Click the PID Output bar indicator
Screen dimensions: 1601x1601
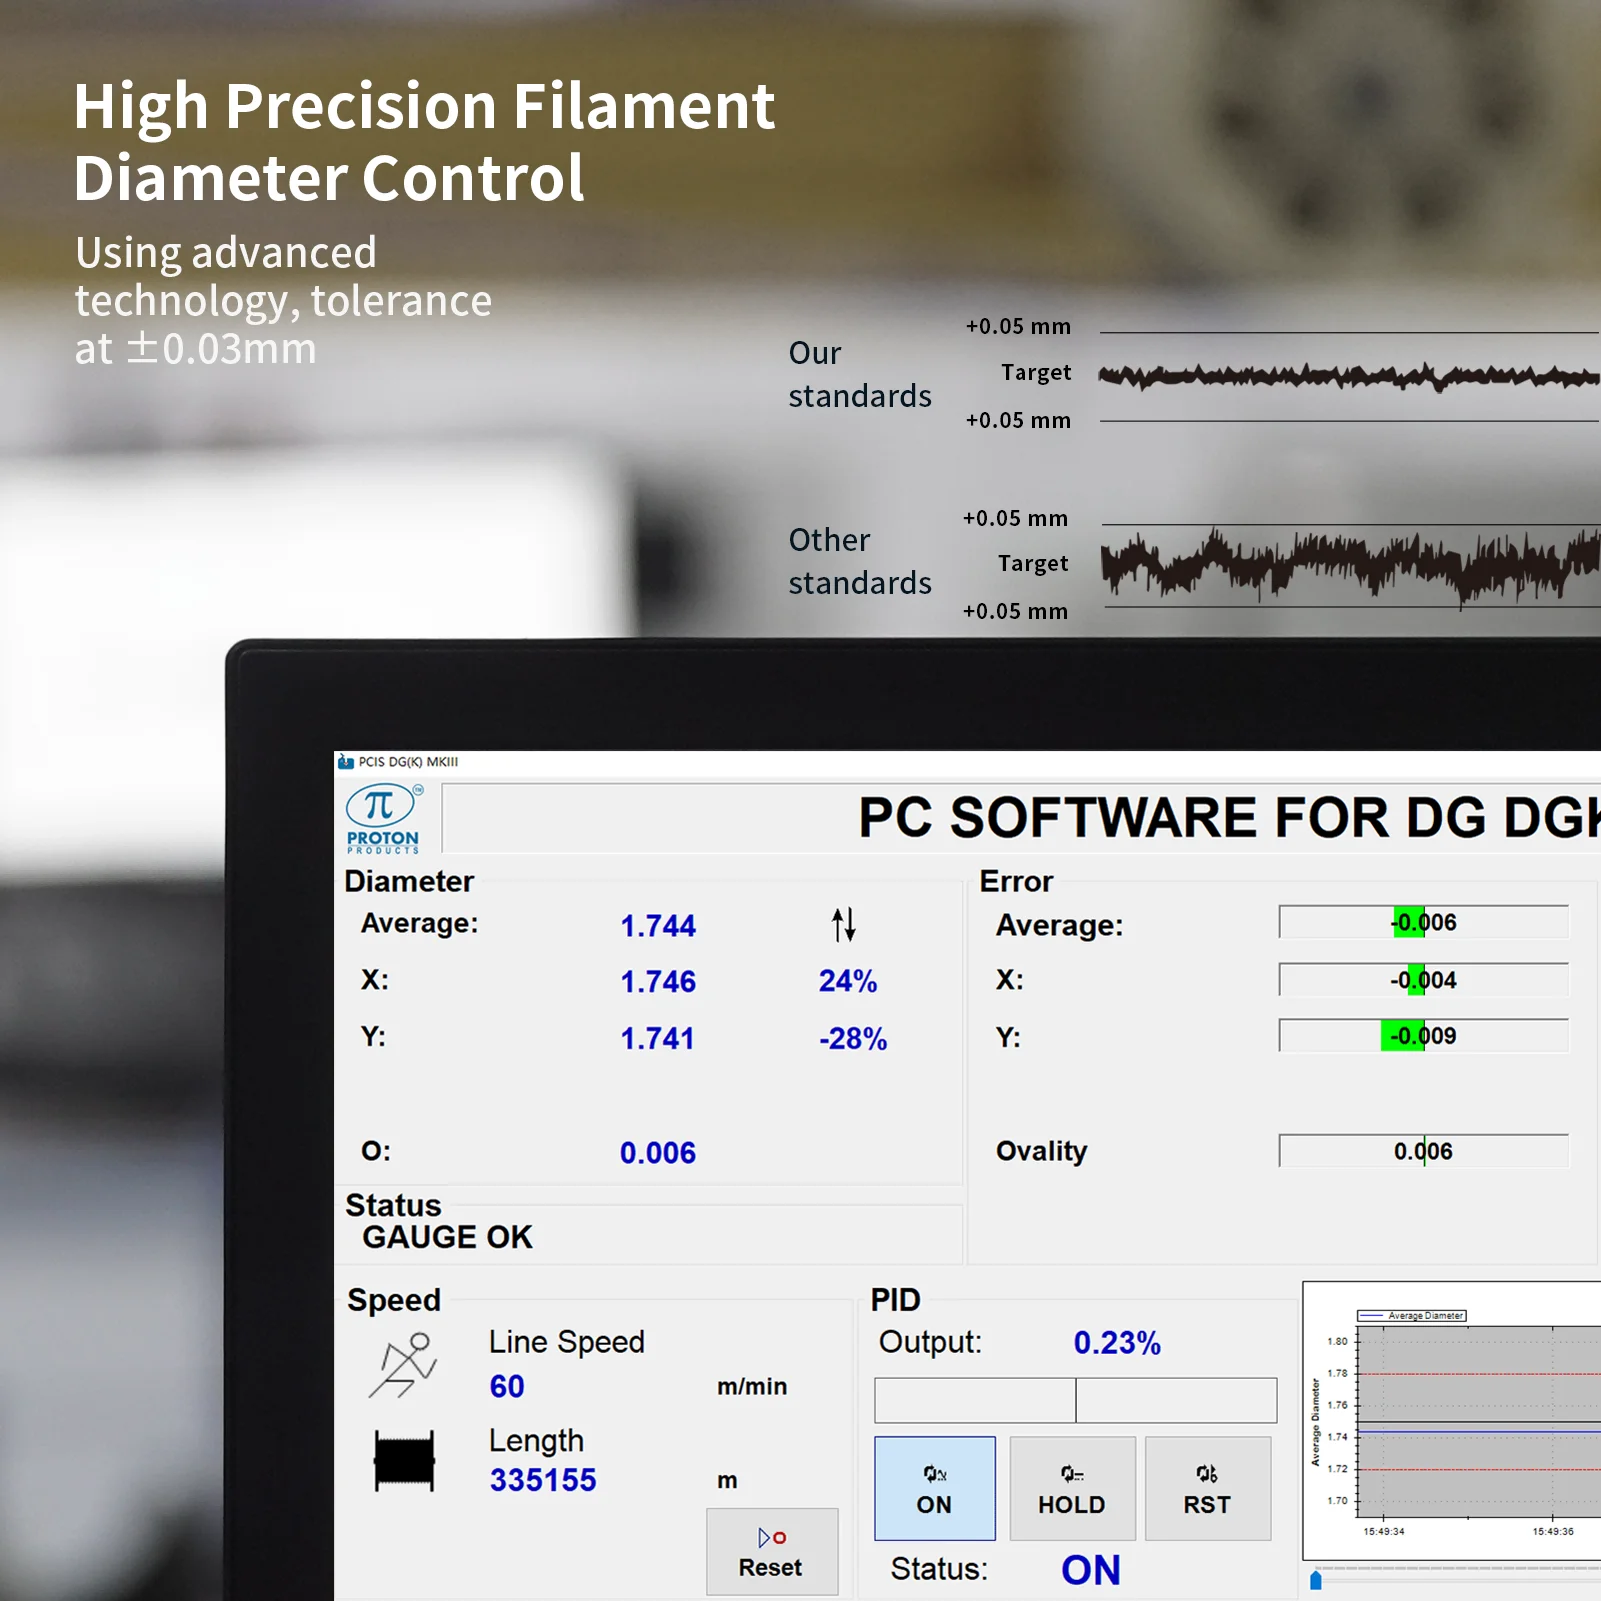click(x=1075, y=1400)
